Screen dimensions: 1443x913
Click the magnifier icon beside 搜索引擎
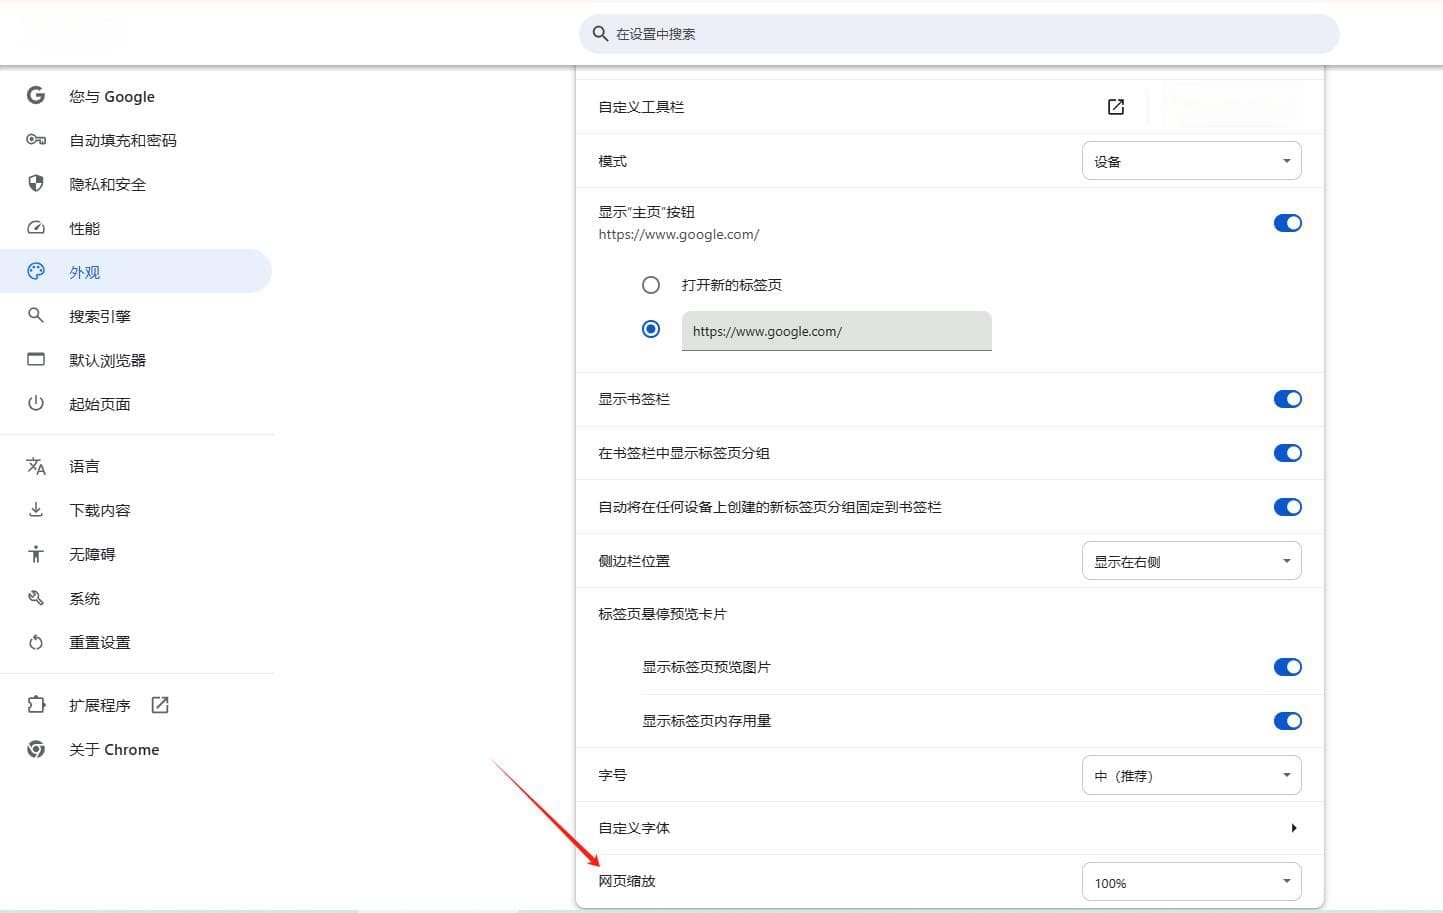36,315
